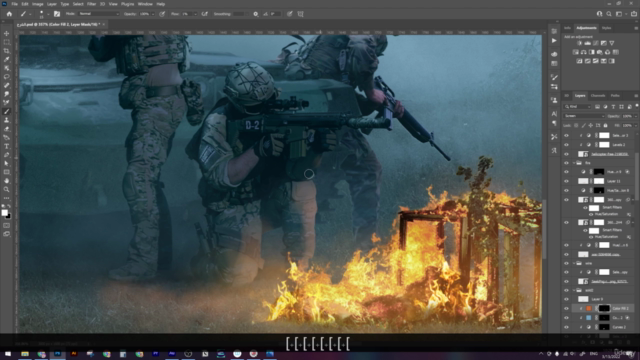The height and width of the screenshot is (360, 640).
Task: Collapse the fire layer group
Action: coord(573,163)
